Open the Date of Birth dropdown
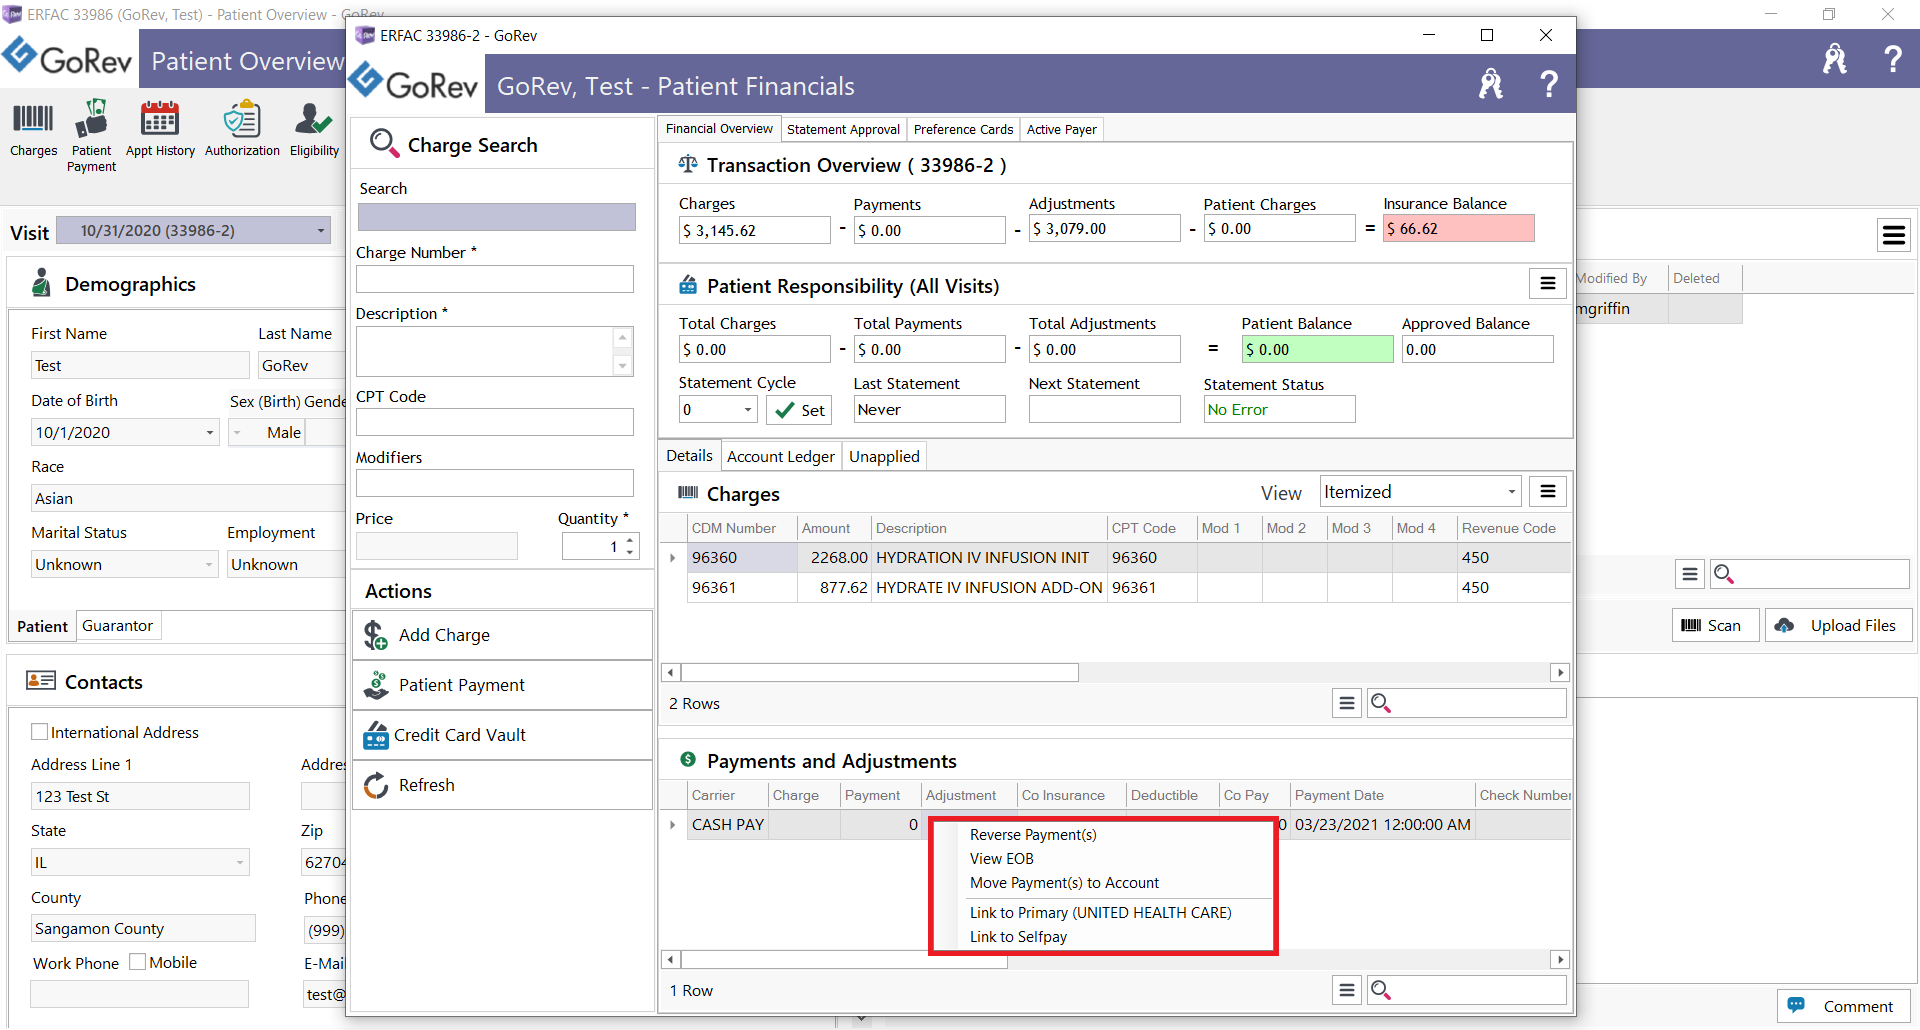This screenshot has height=1030, width=1920. pyautogui.click(x=210, y=432)
